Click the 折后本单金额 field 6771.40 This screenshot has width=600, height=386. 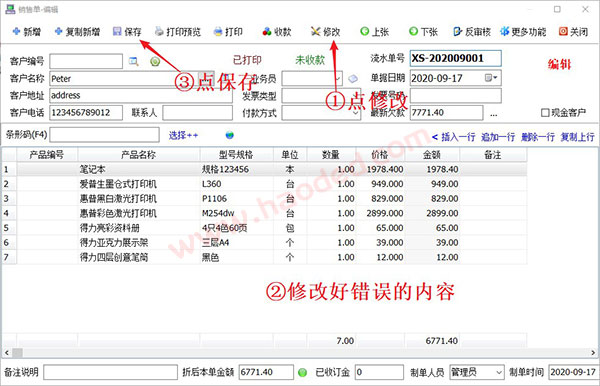266,372
